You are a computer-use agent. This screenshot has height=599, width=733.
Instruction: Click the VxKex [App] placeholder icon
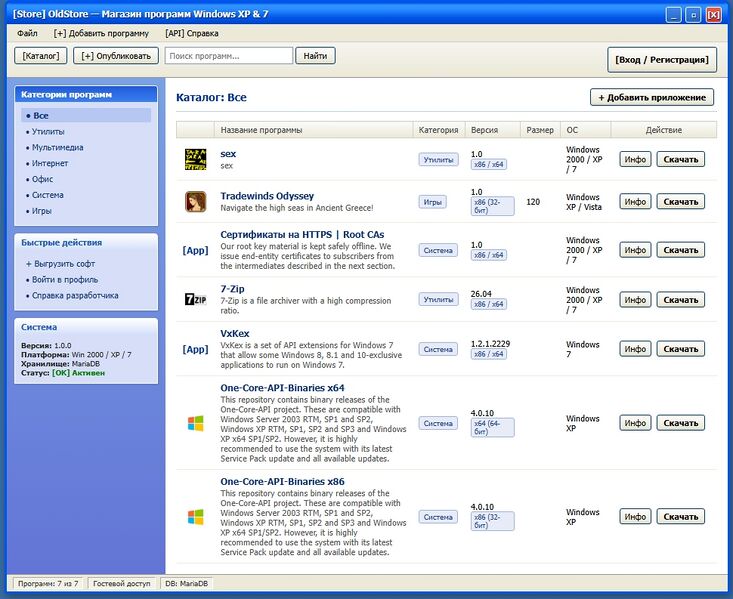(x=195, y=349)
